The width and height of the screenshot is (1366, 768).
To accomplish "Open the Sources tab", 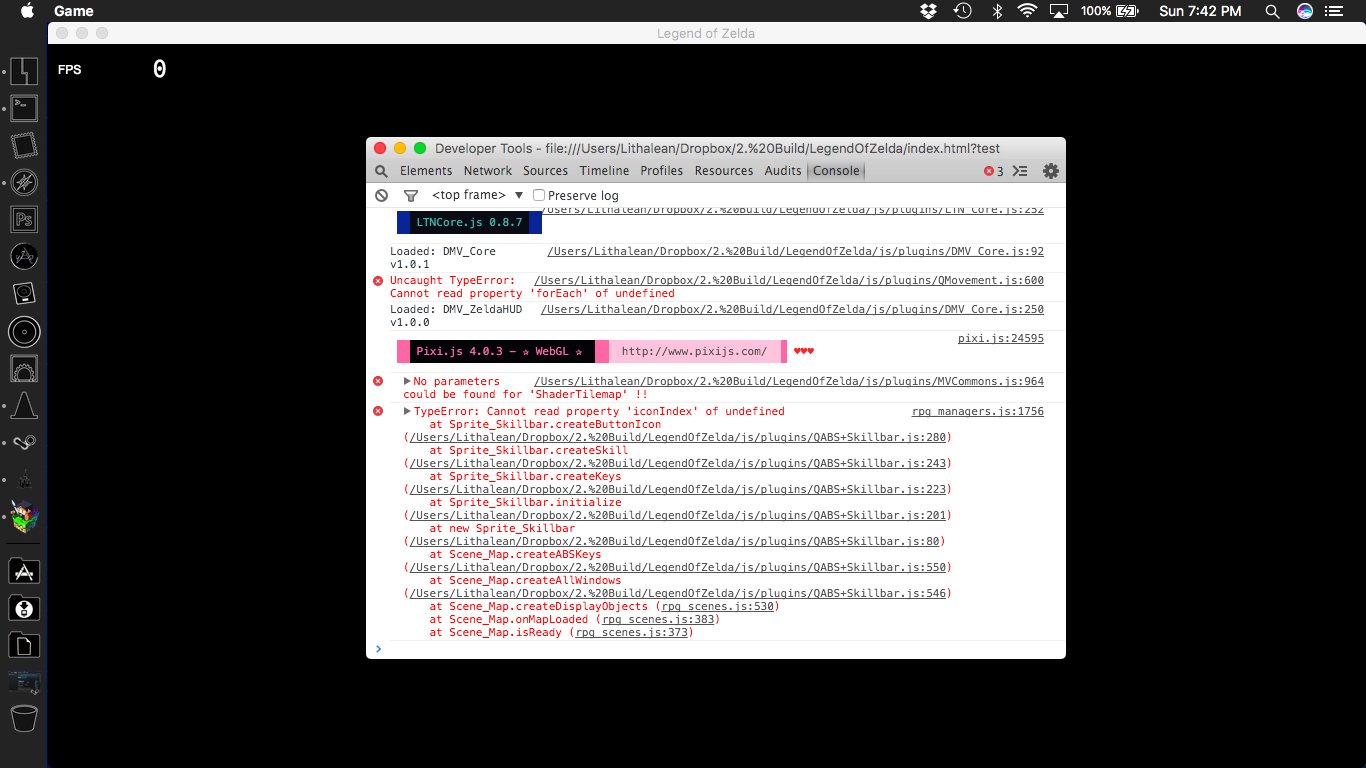I will pos(545,171).
